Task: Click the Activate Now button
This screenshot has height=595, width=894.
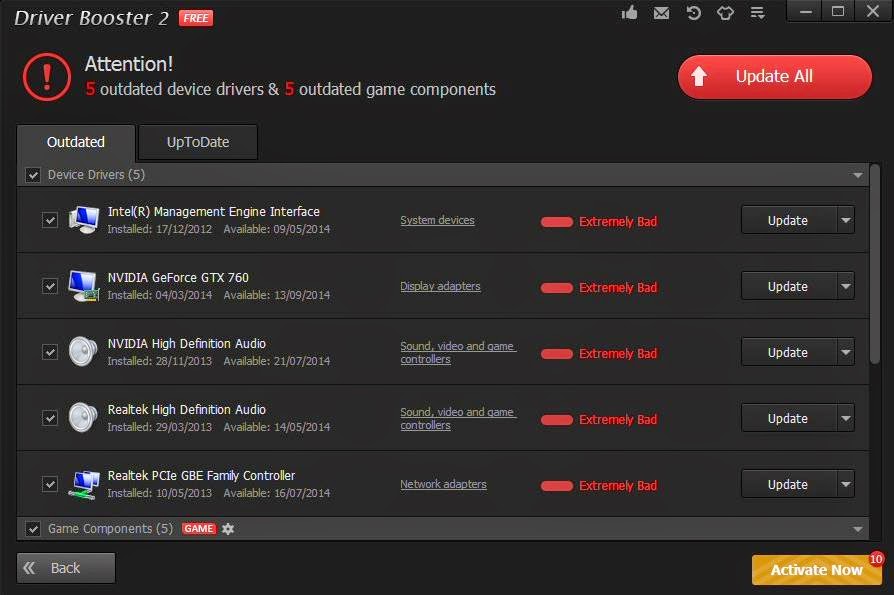Action: coord(816,570)
